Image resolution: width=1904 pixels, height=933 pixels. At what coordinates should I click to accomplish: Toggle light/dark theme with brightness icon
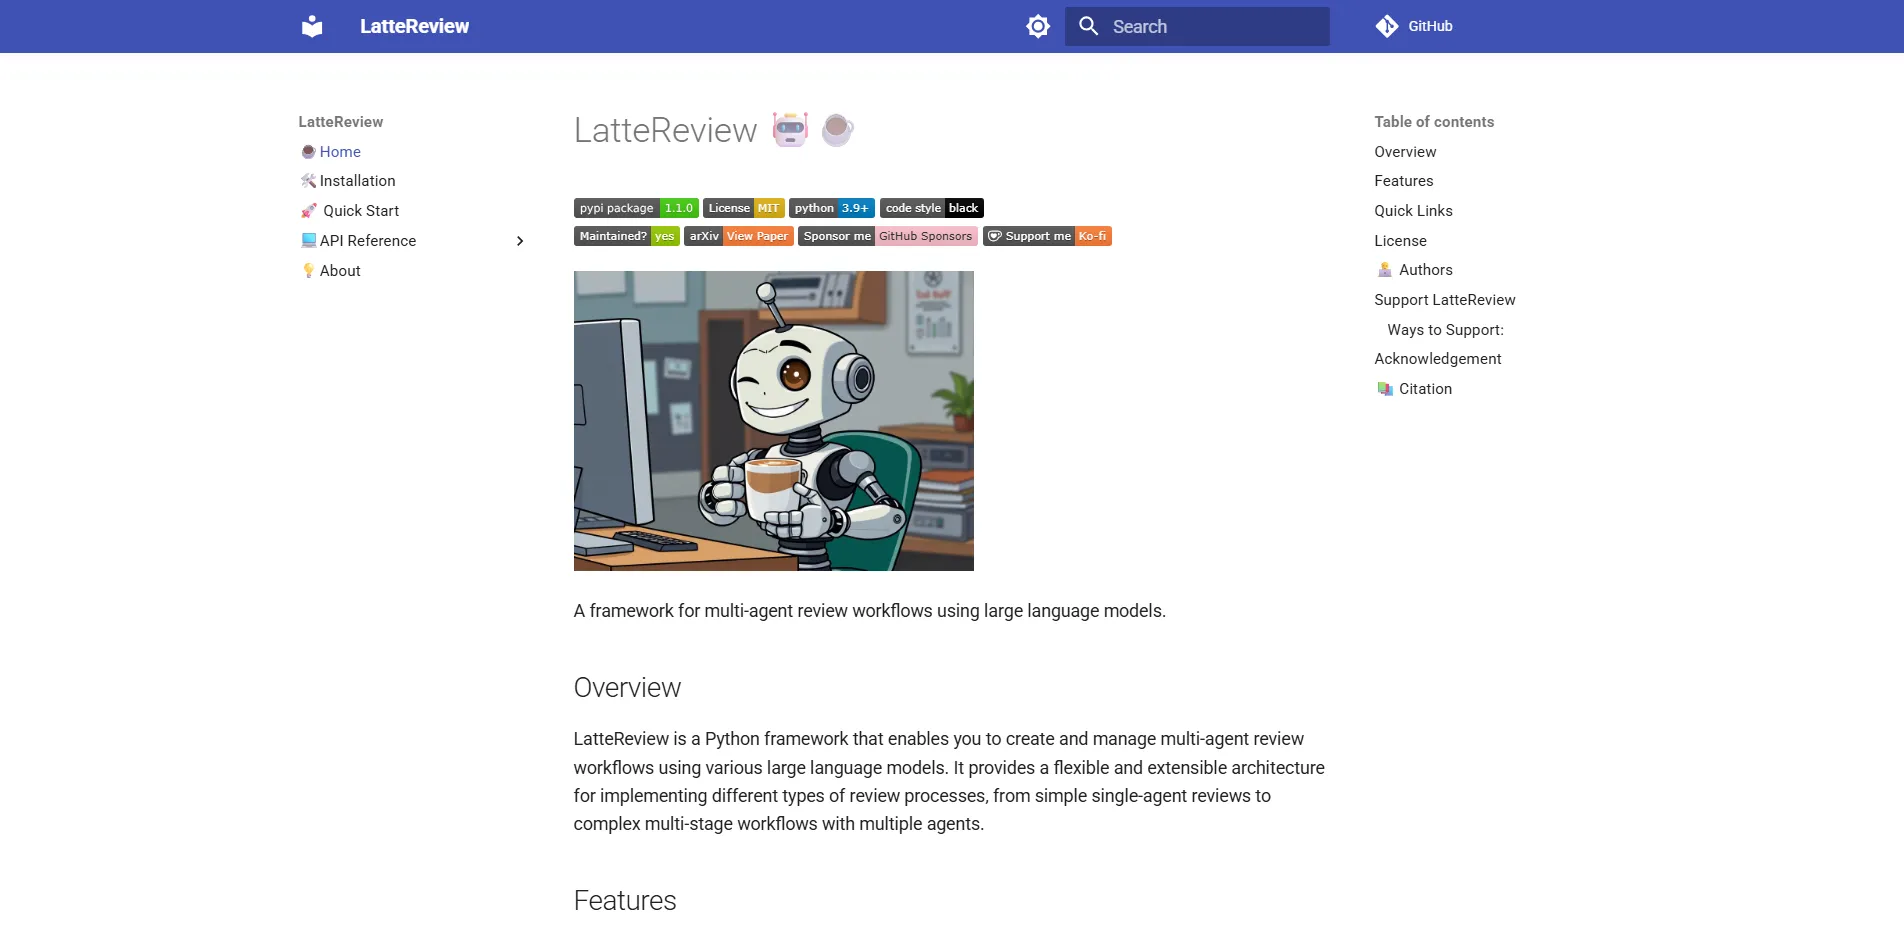[1037, 26]
